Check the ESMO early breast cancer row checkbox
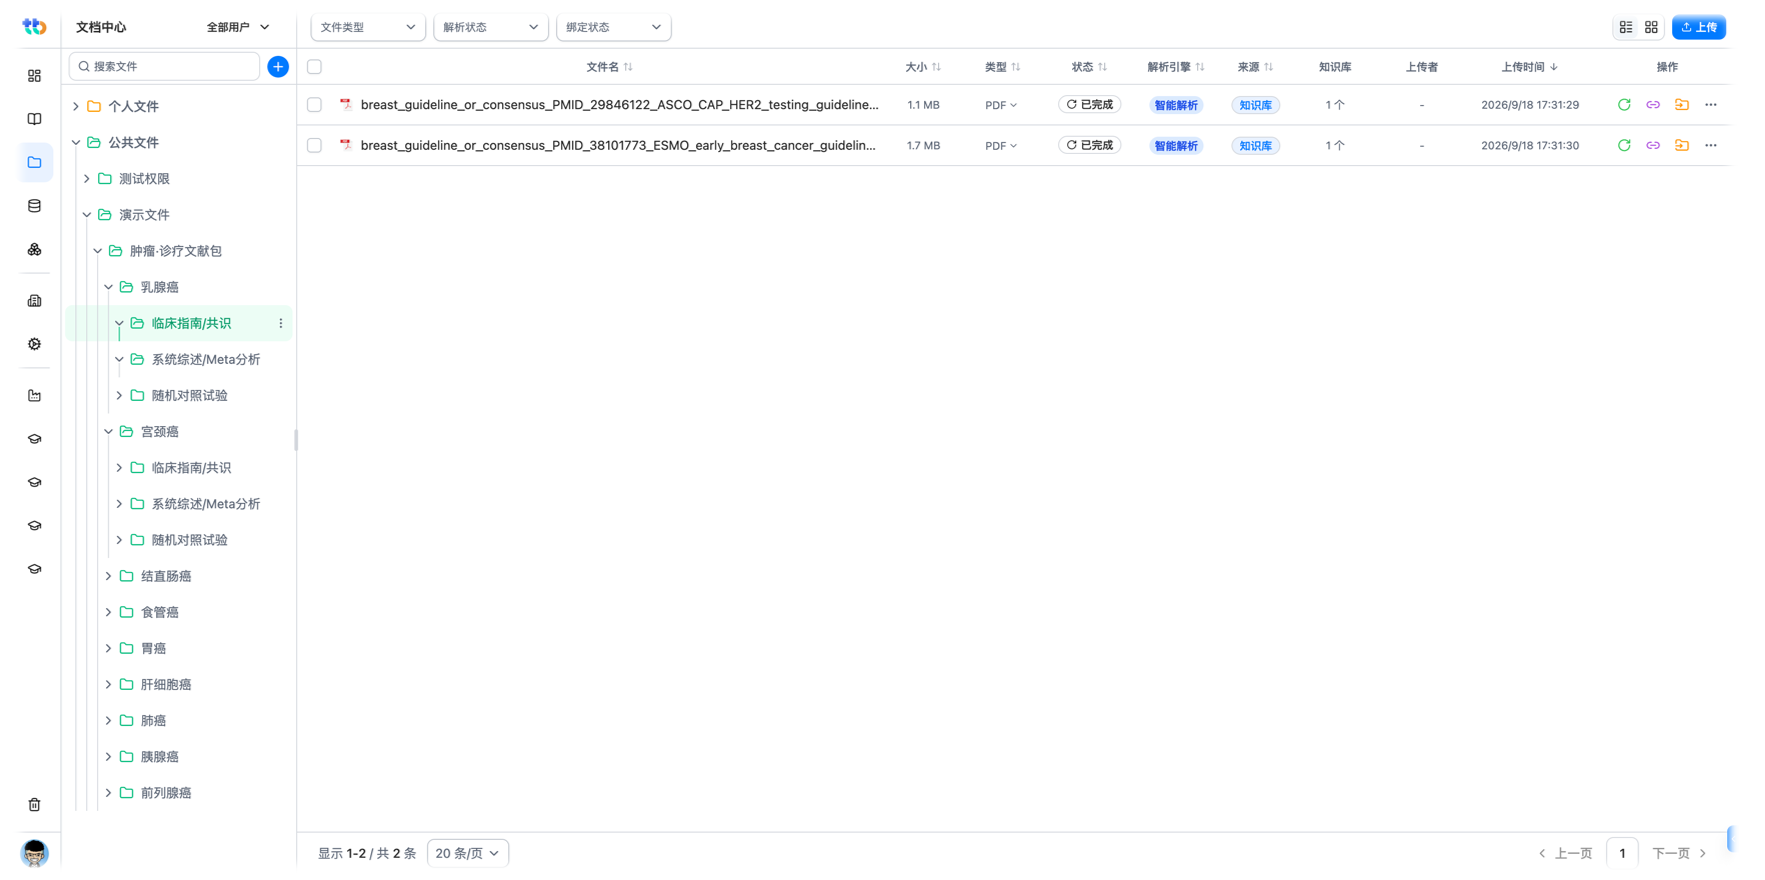Image resolution: width=1765 pixels, height=880 pixels. pos(314,146)
